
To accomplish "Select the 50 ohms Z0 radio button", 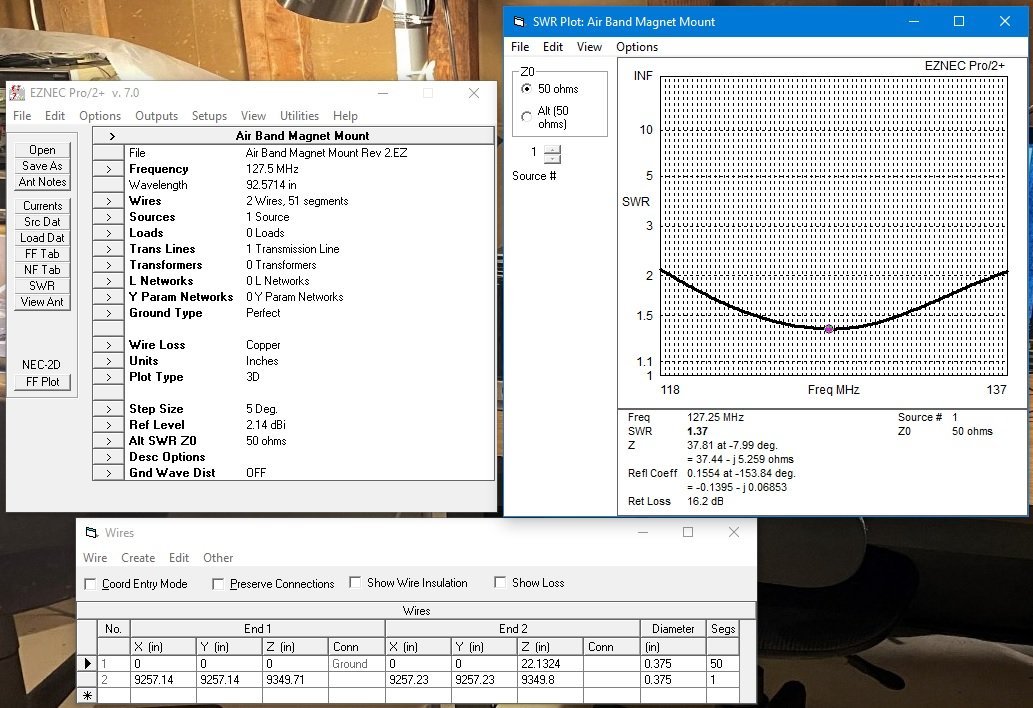I will (527, 89).
